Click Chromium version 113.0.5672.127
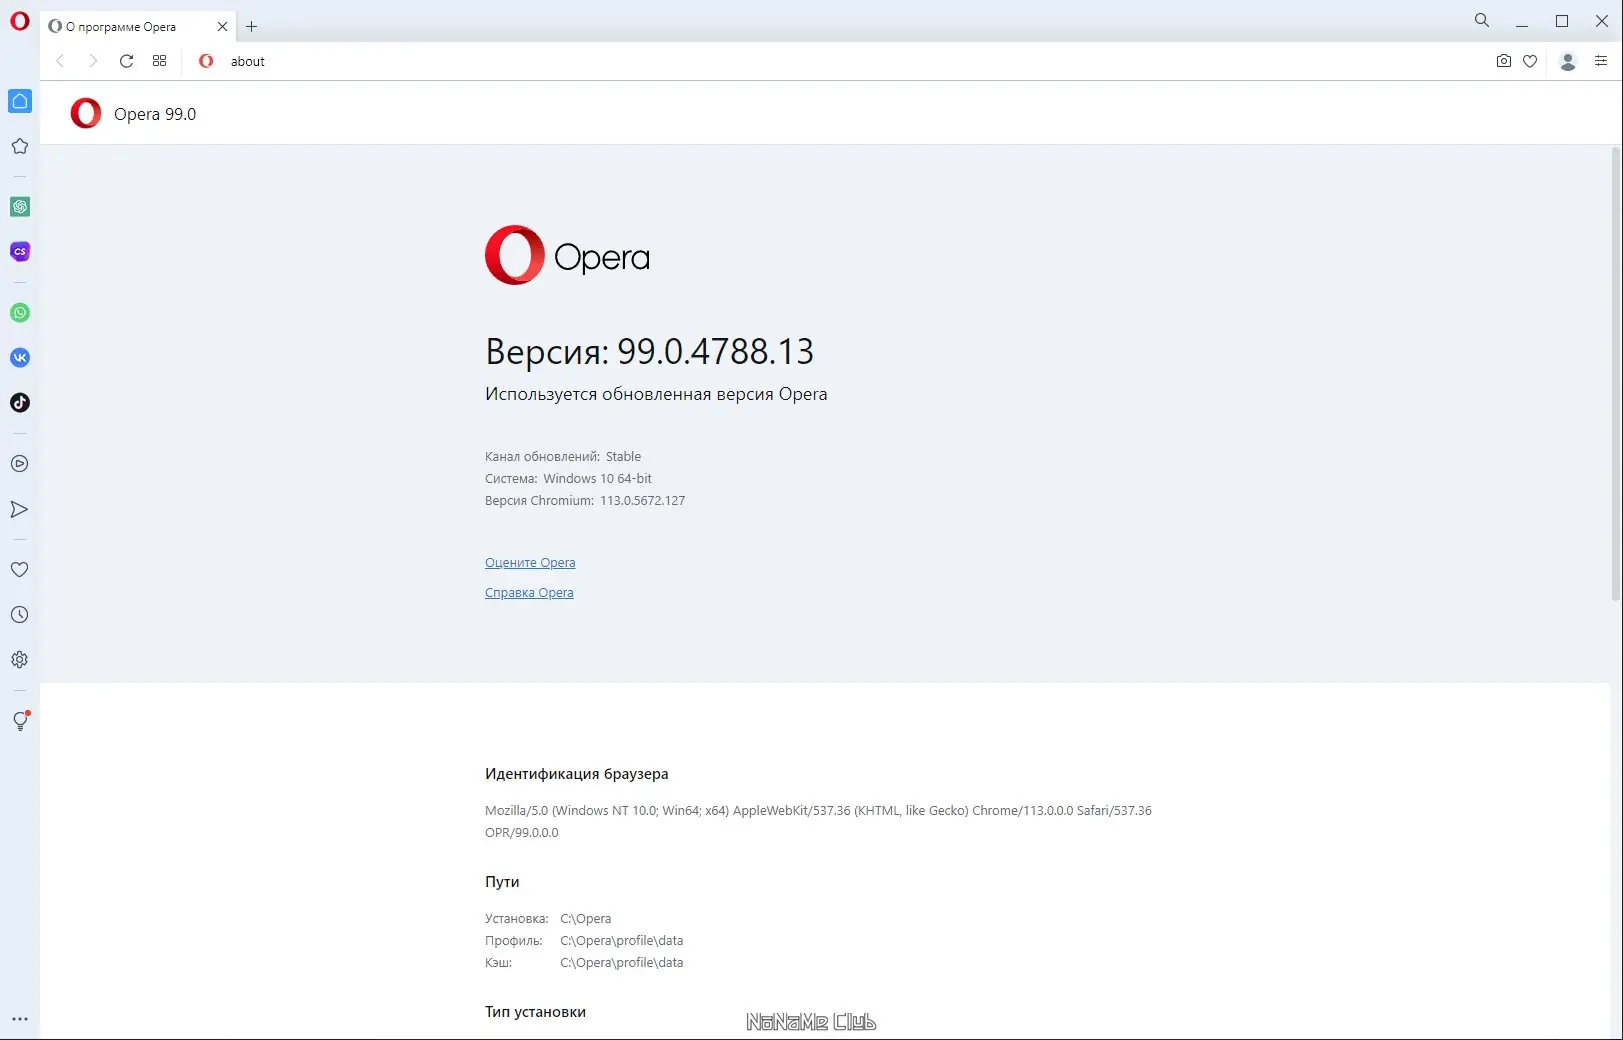 click(x=642, y=501)
